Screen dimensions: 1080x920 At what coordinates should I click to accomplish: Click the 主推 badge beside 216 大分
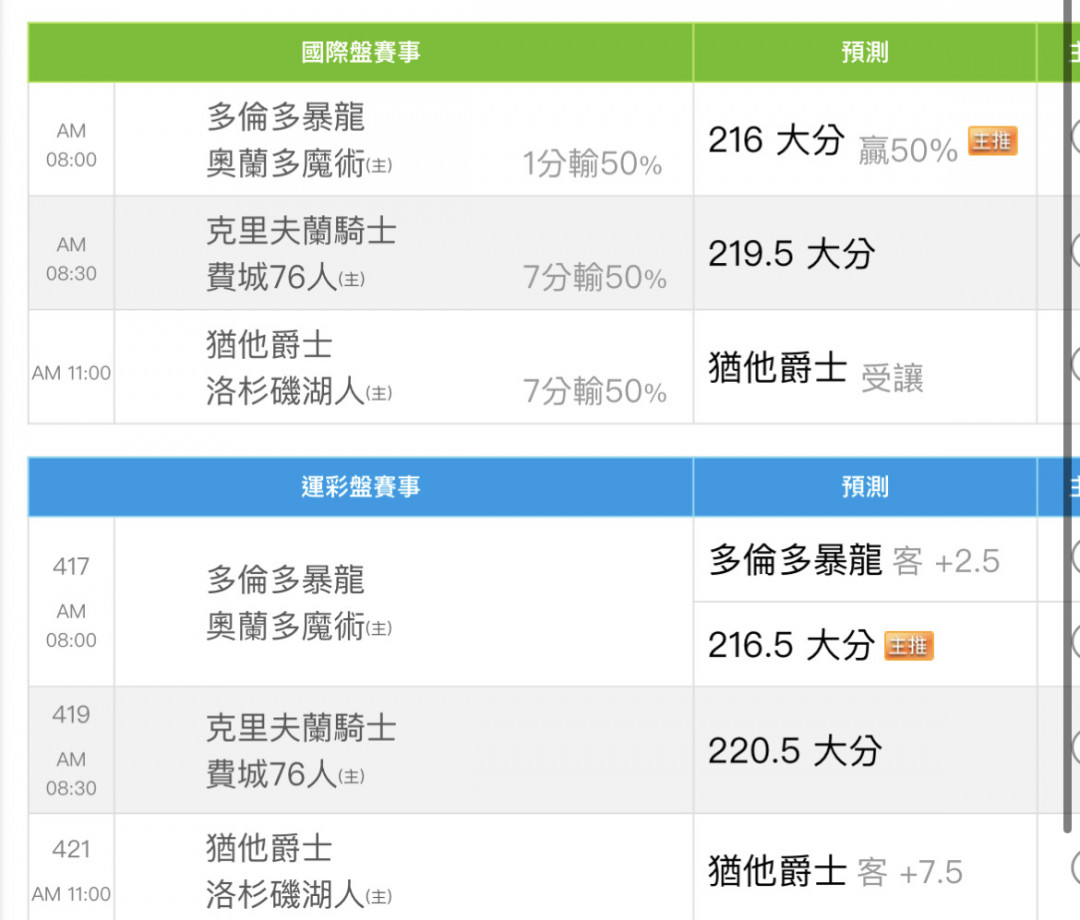[x=993, y=141]
